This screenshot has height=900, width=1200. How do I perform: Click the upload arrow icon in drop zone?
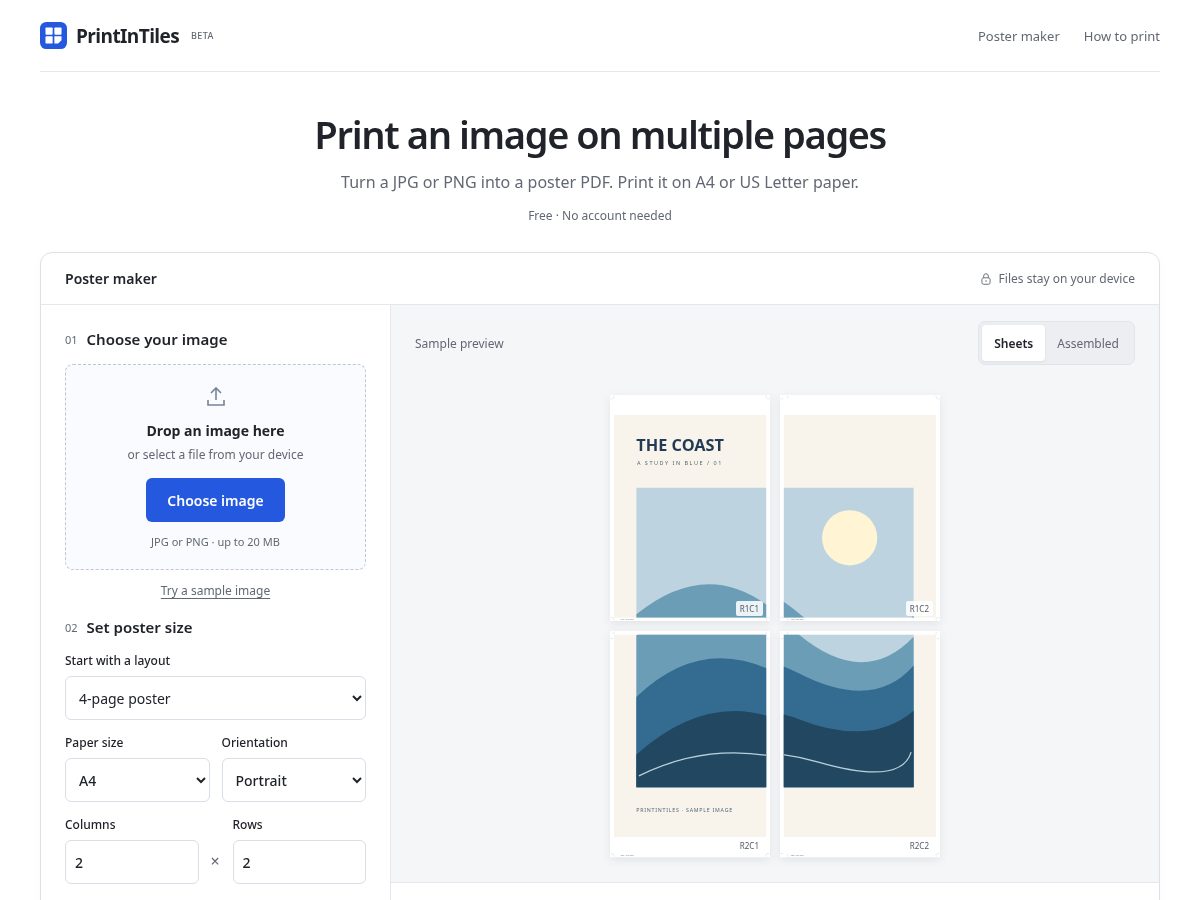pyautogui.click(x=215, y=397)
